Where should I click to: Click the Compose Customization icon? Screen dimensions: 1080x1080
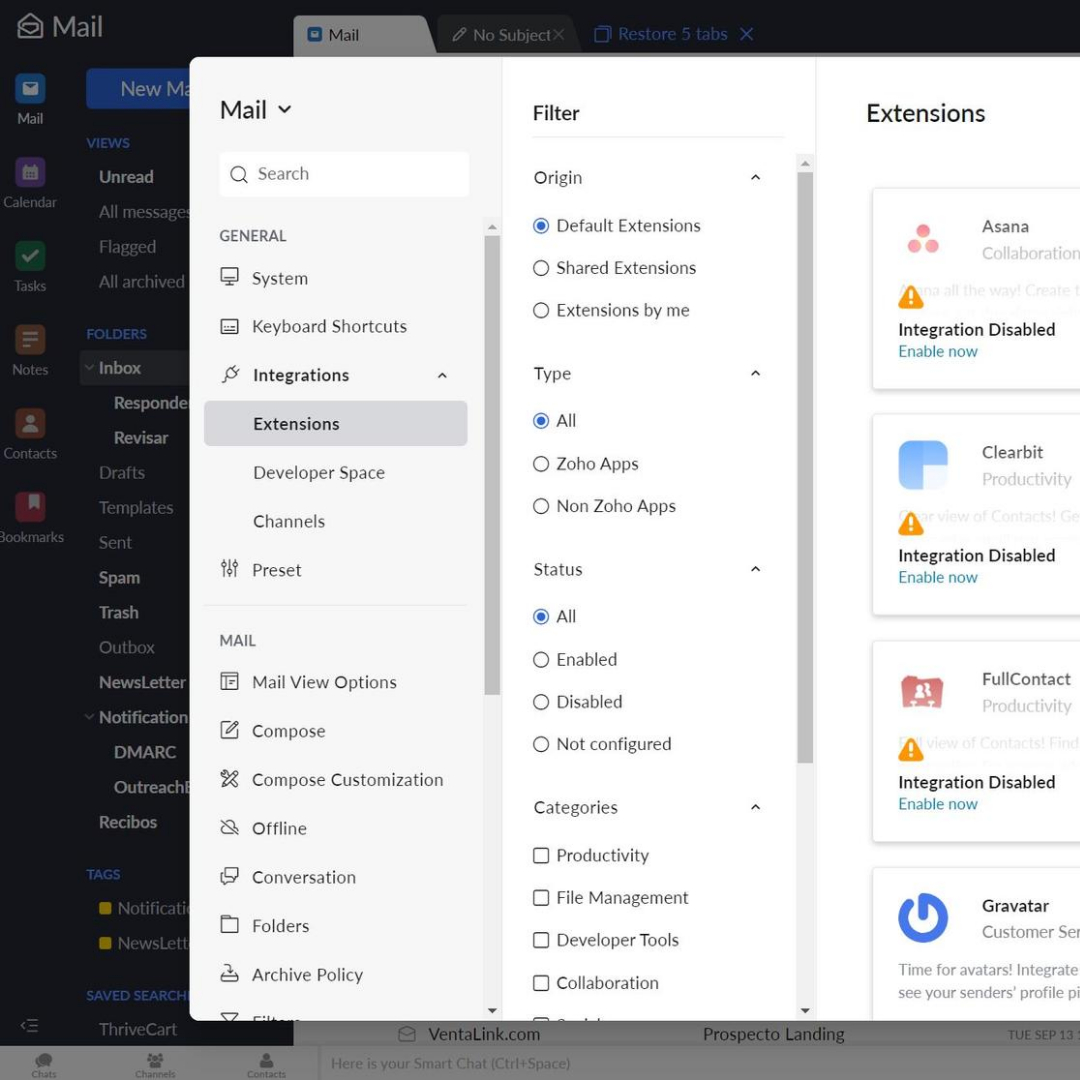(x=229, y=779)
